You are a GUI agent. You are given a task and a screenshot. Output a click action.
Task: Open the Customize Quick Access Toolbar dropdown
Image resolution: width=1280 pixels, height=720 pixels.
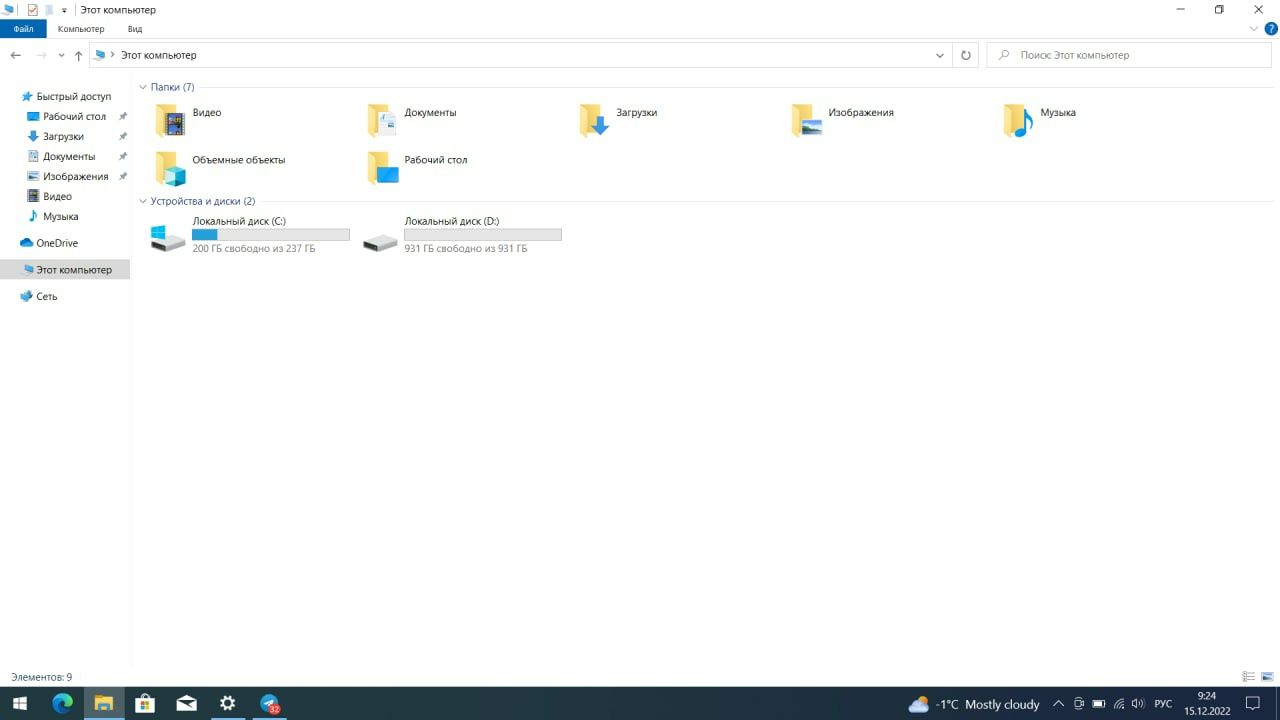tap(64, 10)
